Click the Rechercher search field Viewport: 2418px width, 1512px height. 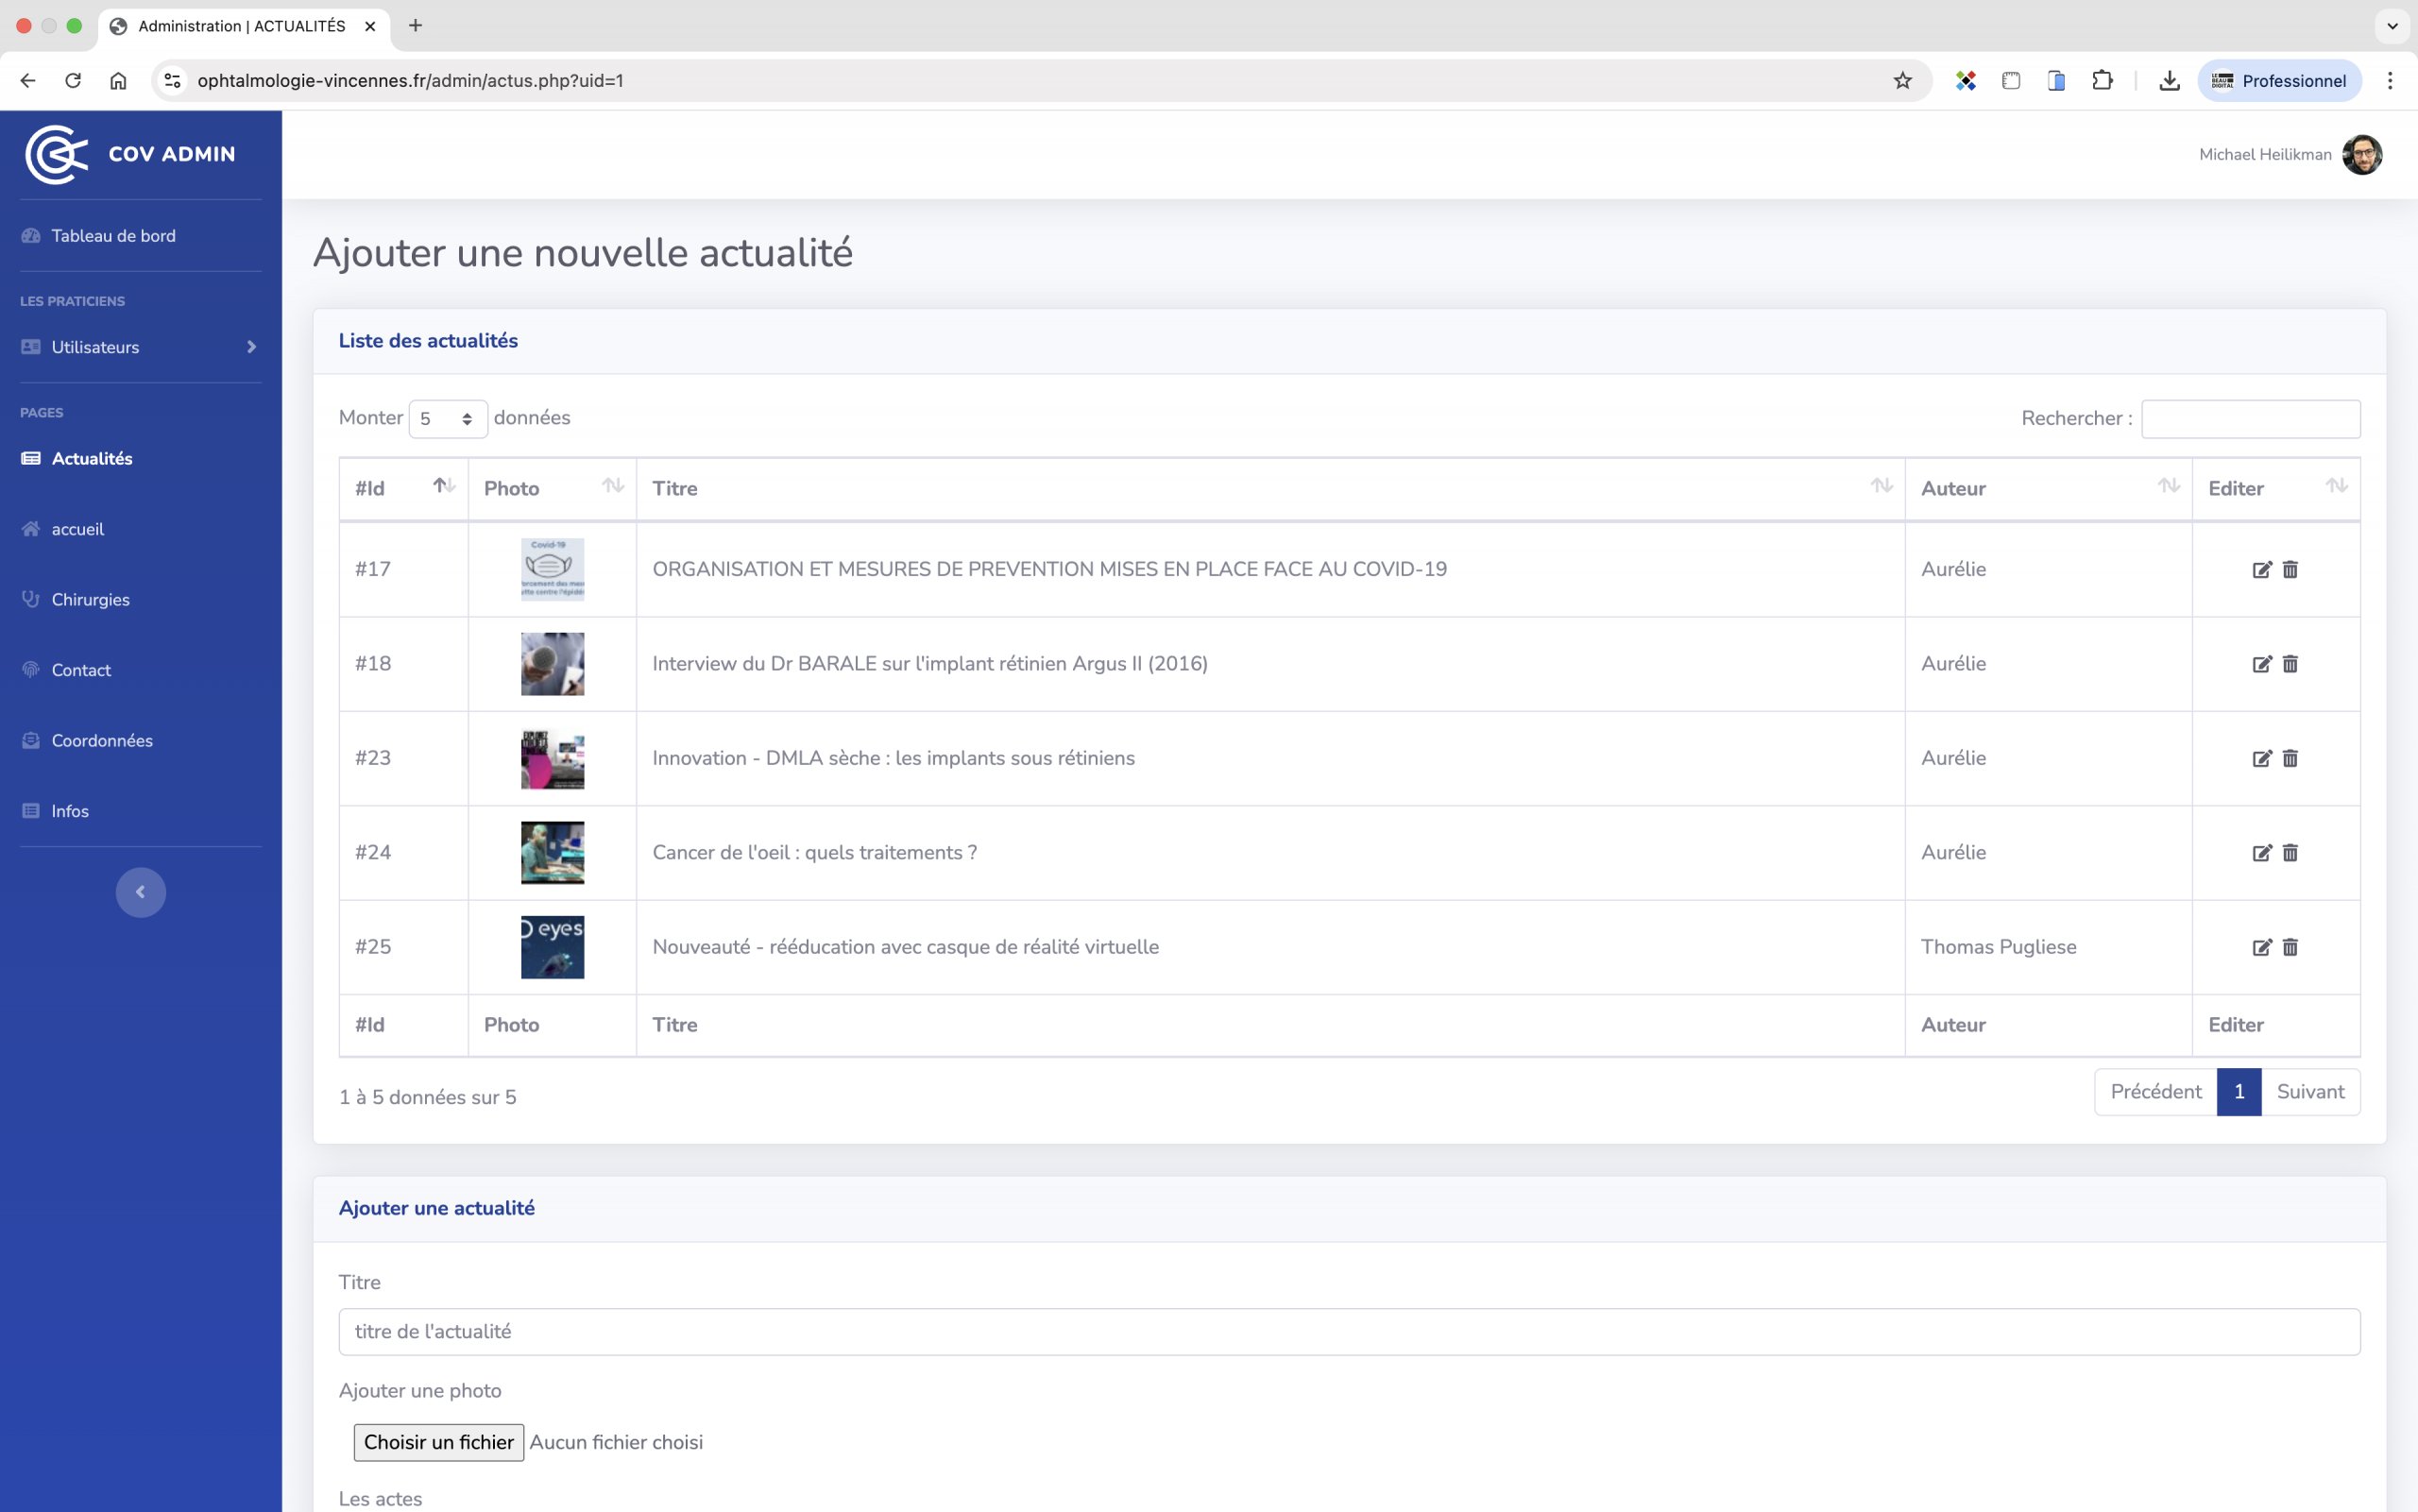2250,419
